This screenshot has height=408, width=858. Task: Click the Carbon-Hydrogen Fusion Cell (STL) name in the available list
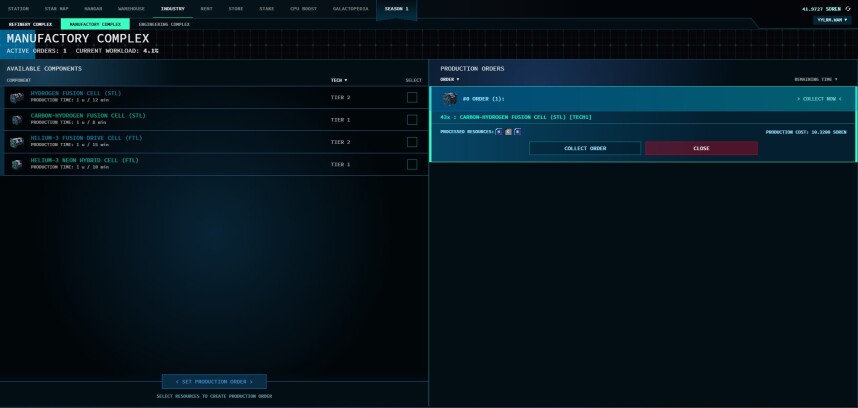(x=88, y=116)
